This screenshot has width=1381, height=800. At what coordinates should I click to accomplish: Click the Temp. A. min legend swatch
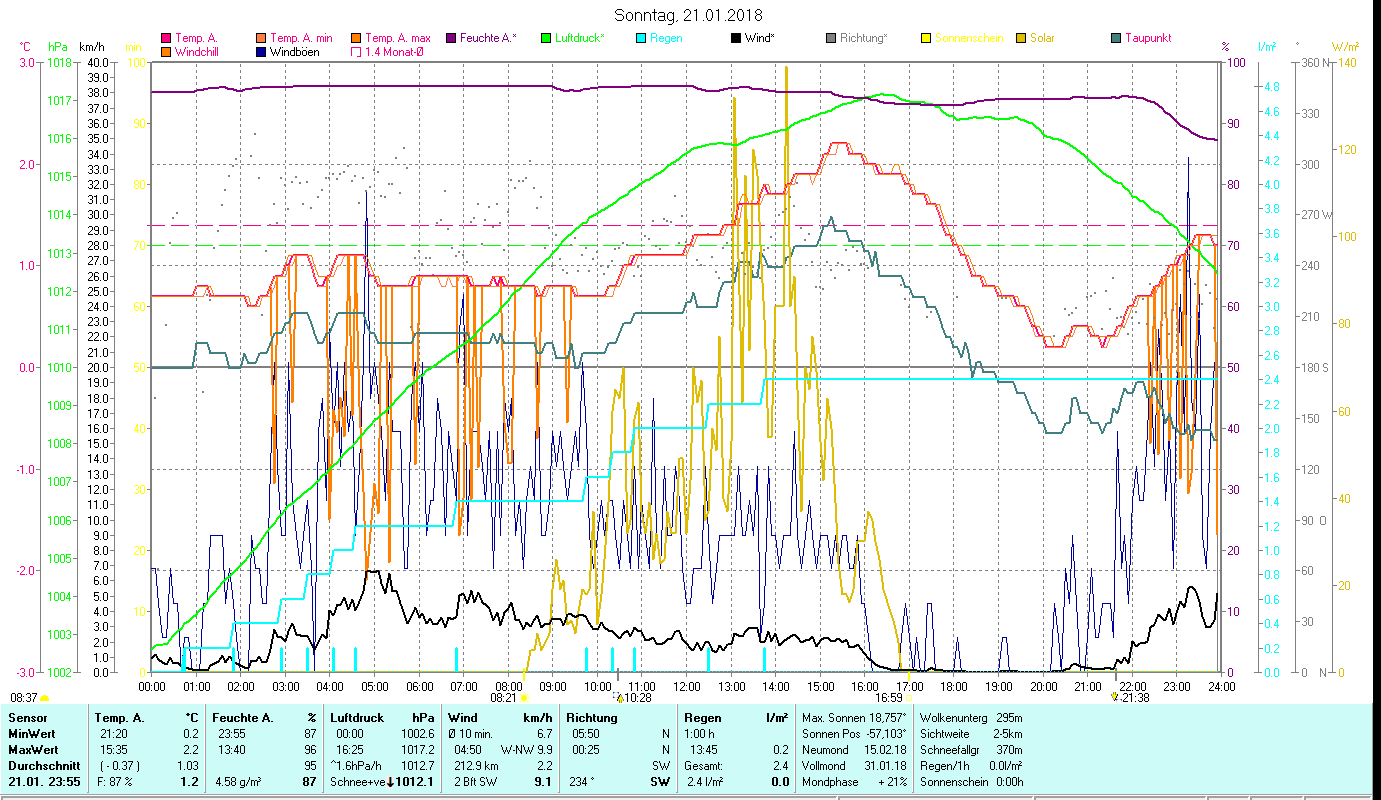(262, 39)
